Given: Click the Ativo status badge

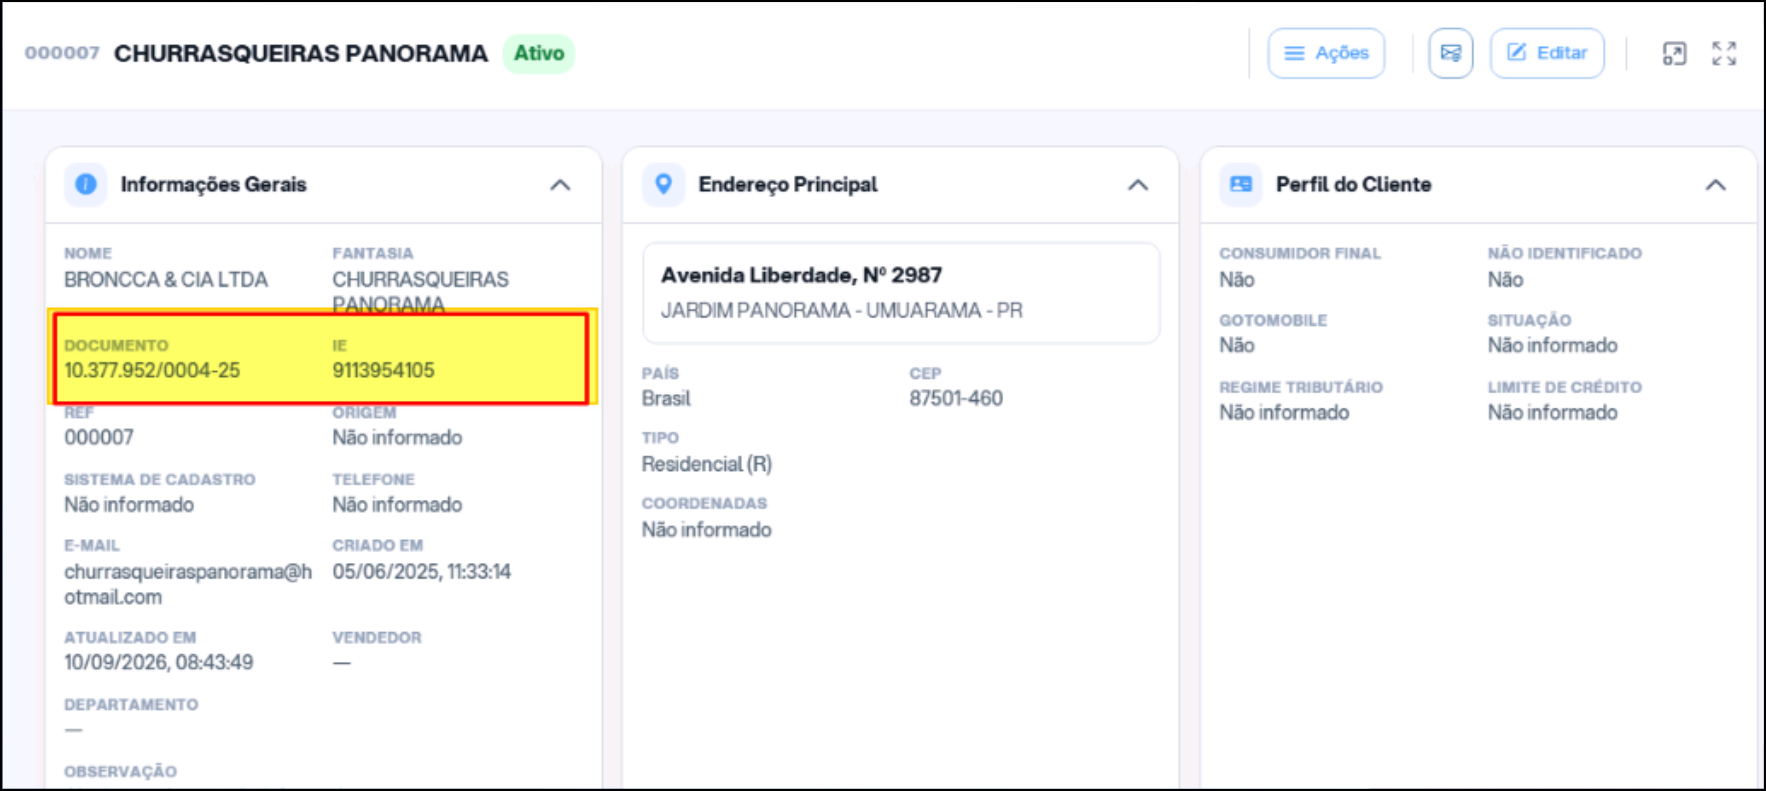Looking at the screenshot, I should tap(539, 53).
